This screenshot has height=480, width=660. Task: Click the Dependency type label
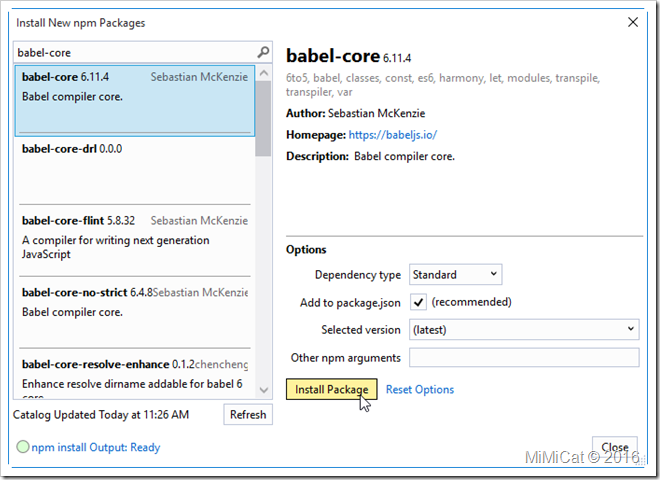coord(358,275)
